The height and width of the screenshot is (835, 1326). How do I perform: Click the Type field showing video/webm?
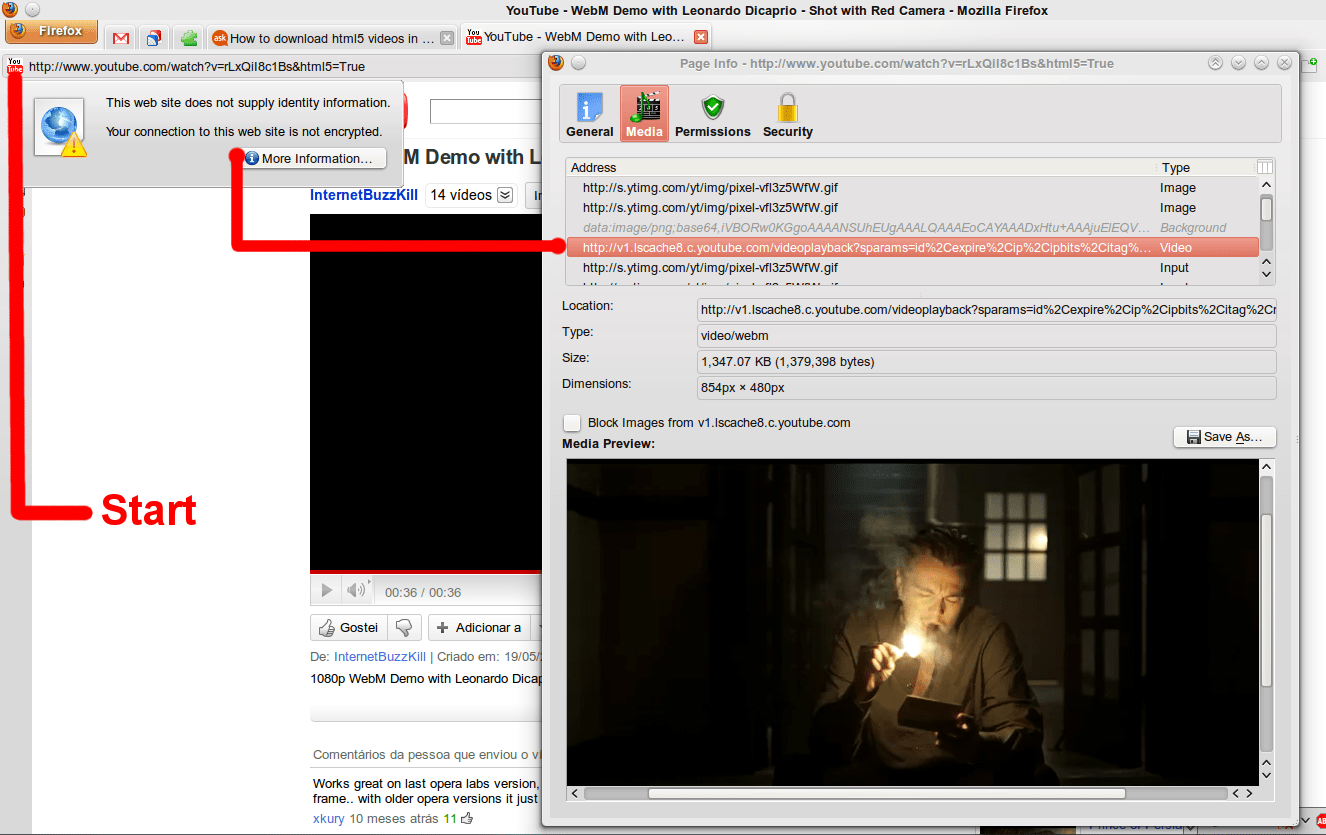pos(987,336)
